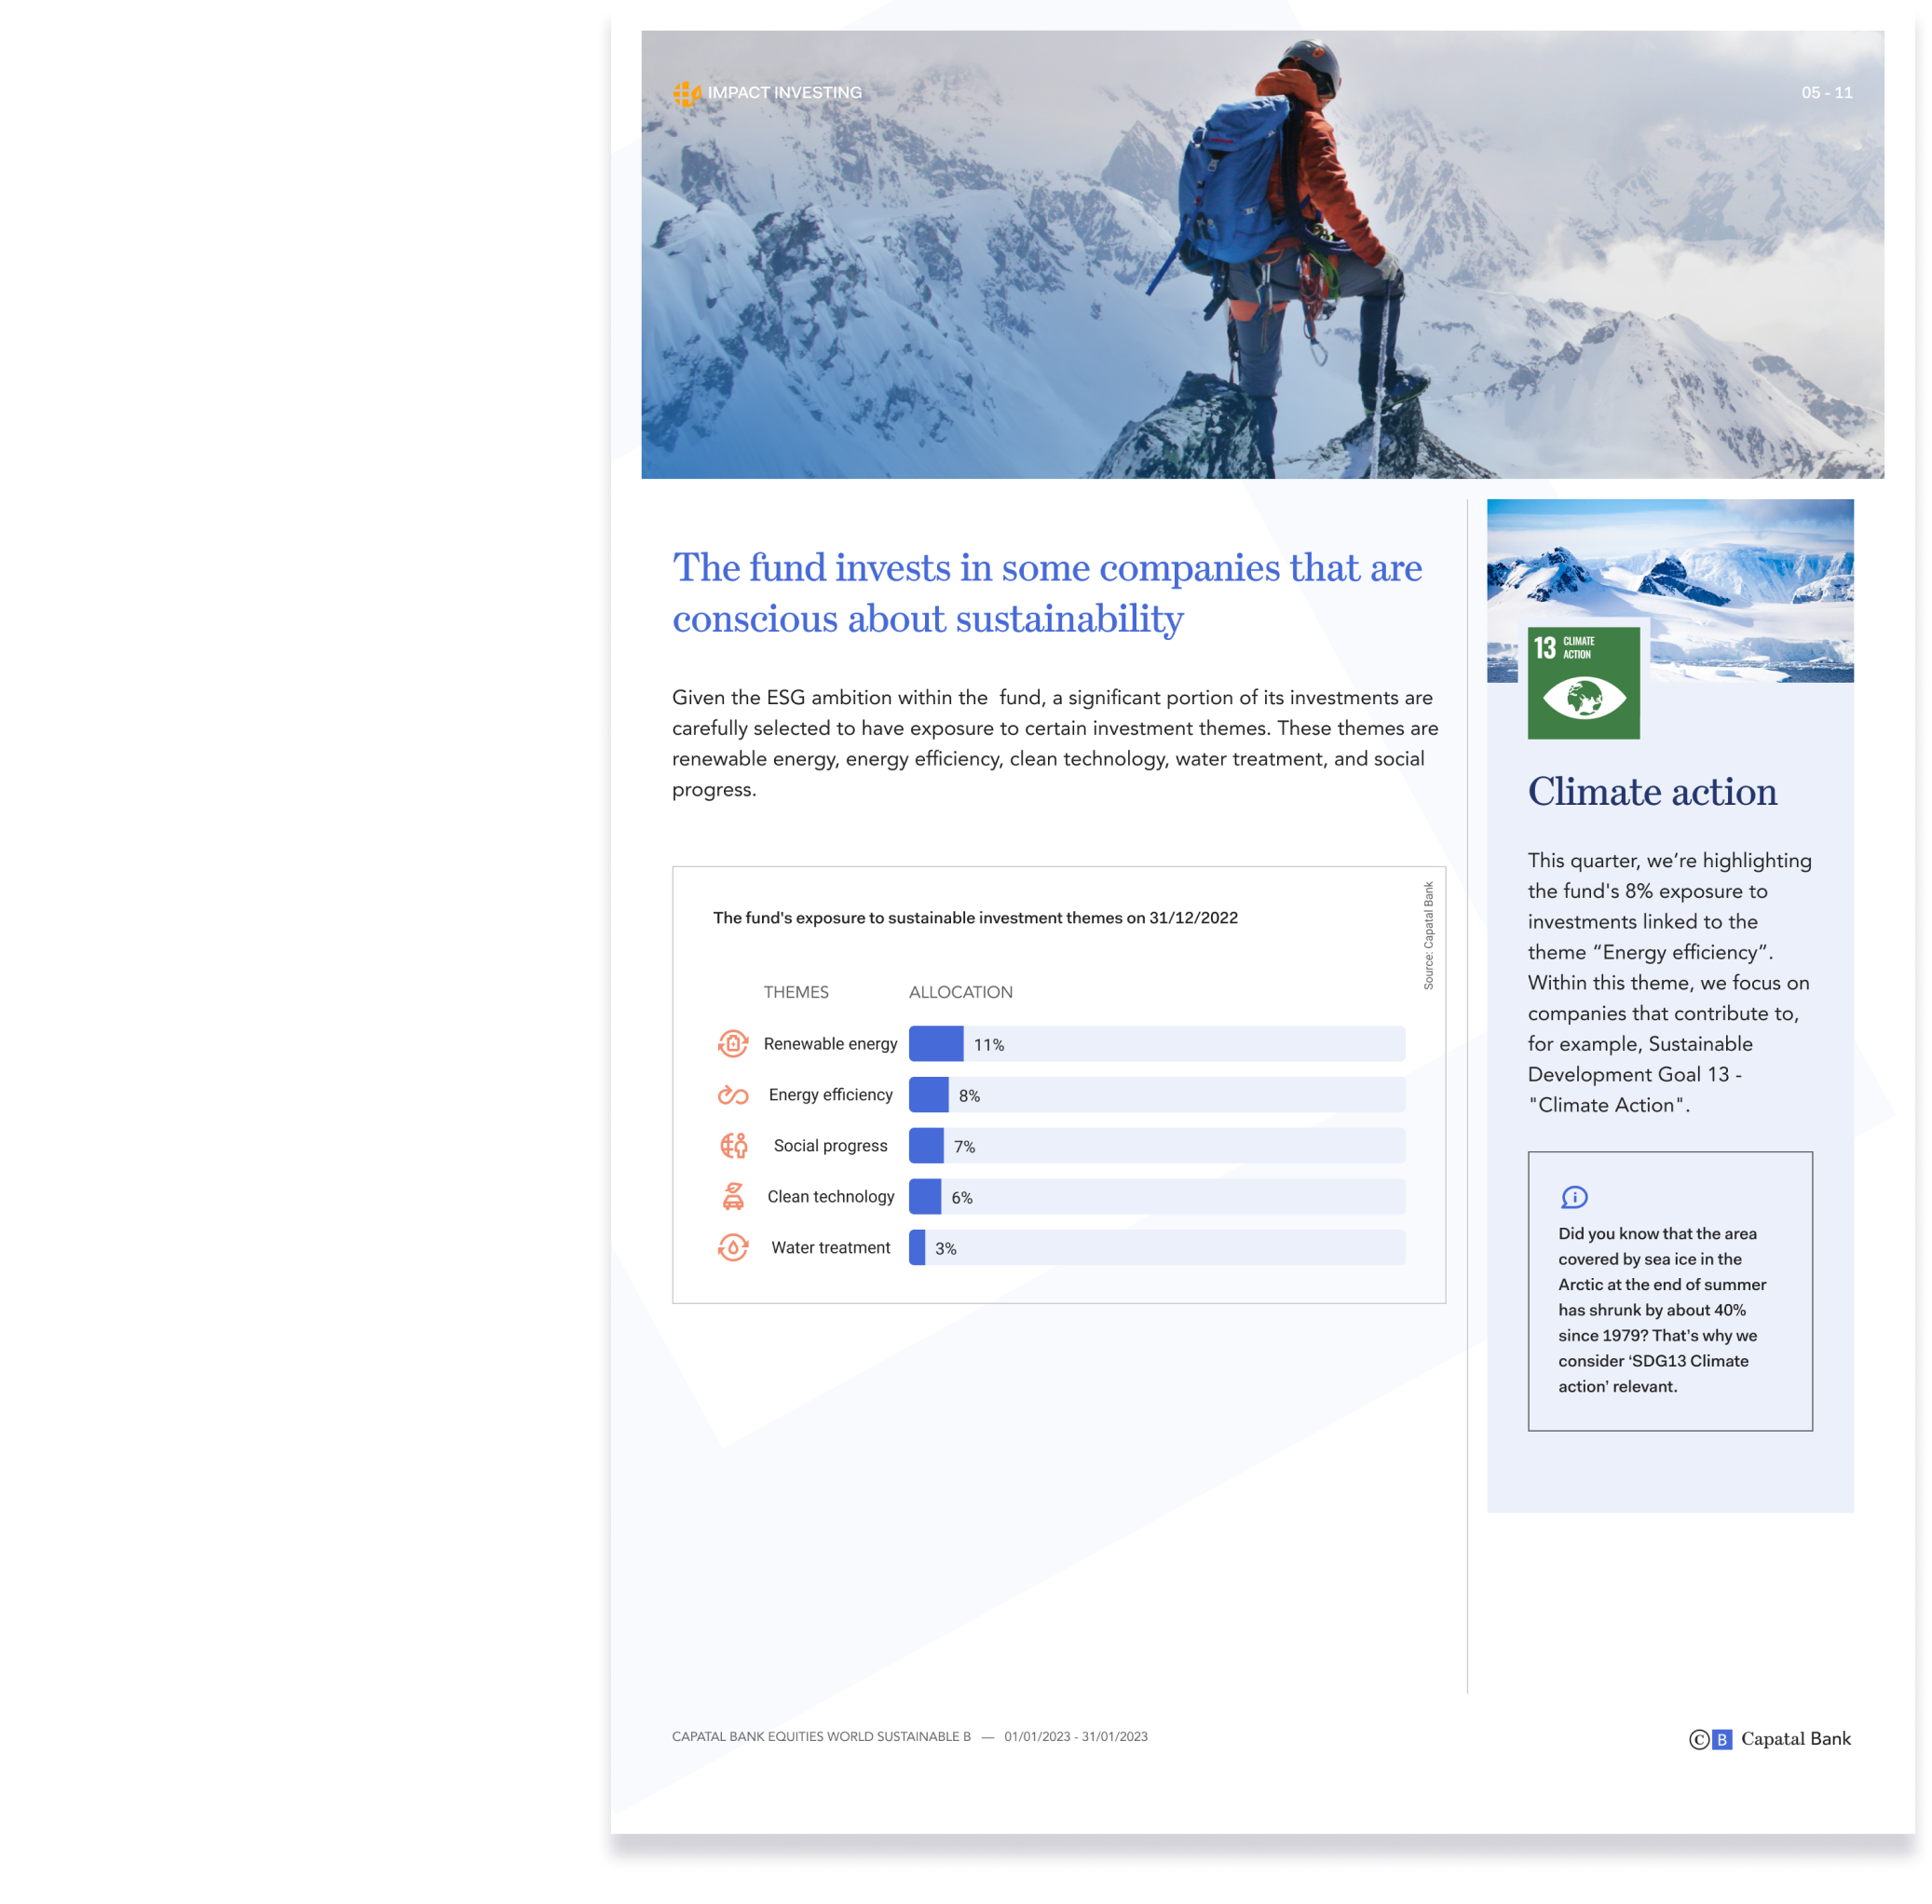Click the Clean technology car icon
This screenshot has width=1932, height=1904.
point(733,1196)
